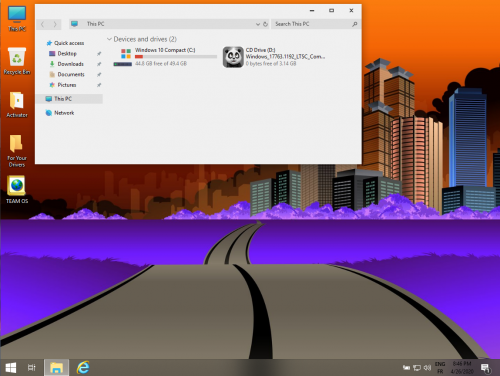Click the volume speaker tray icon
500x376 pixels.
427,368
